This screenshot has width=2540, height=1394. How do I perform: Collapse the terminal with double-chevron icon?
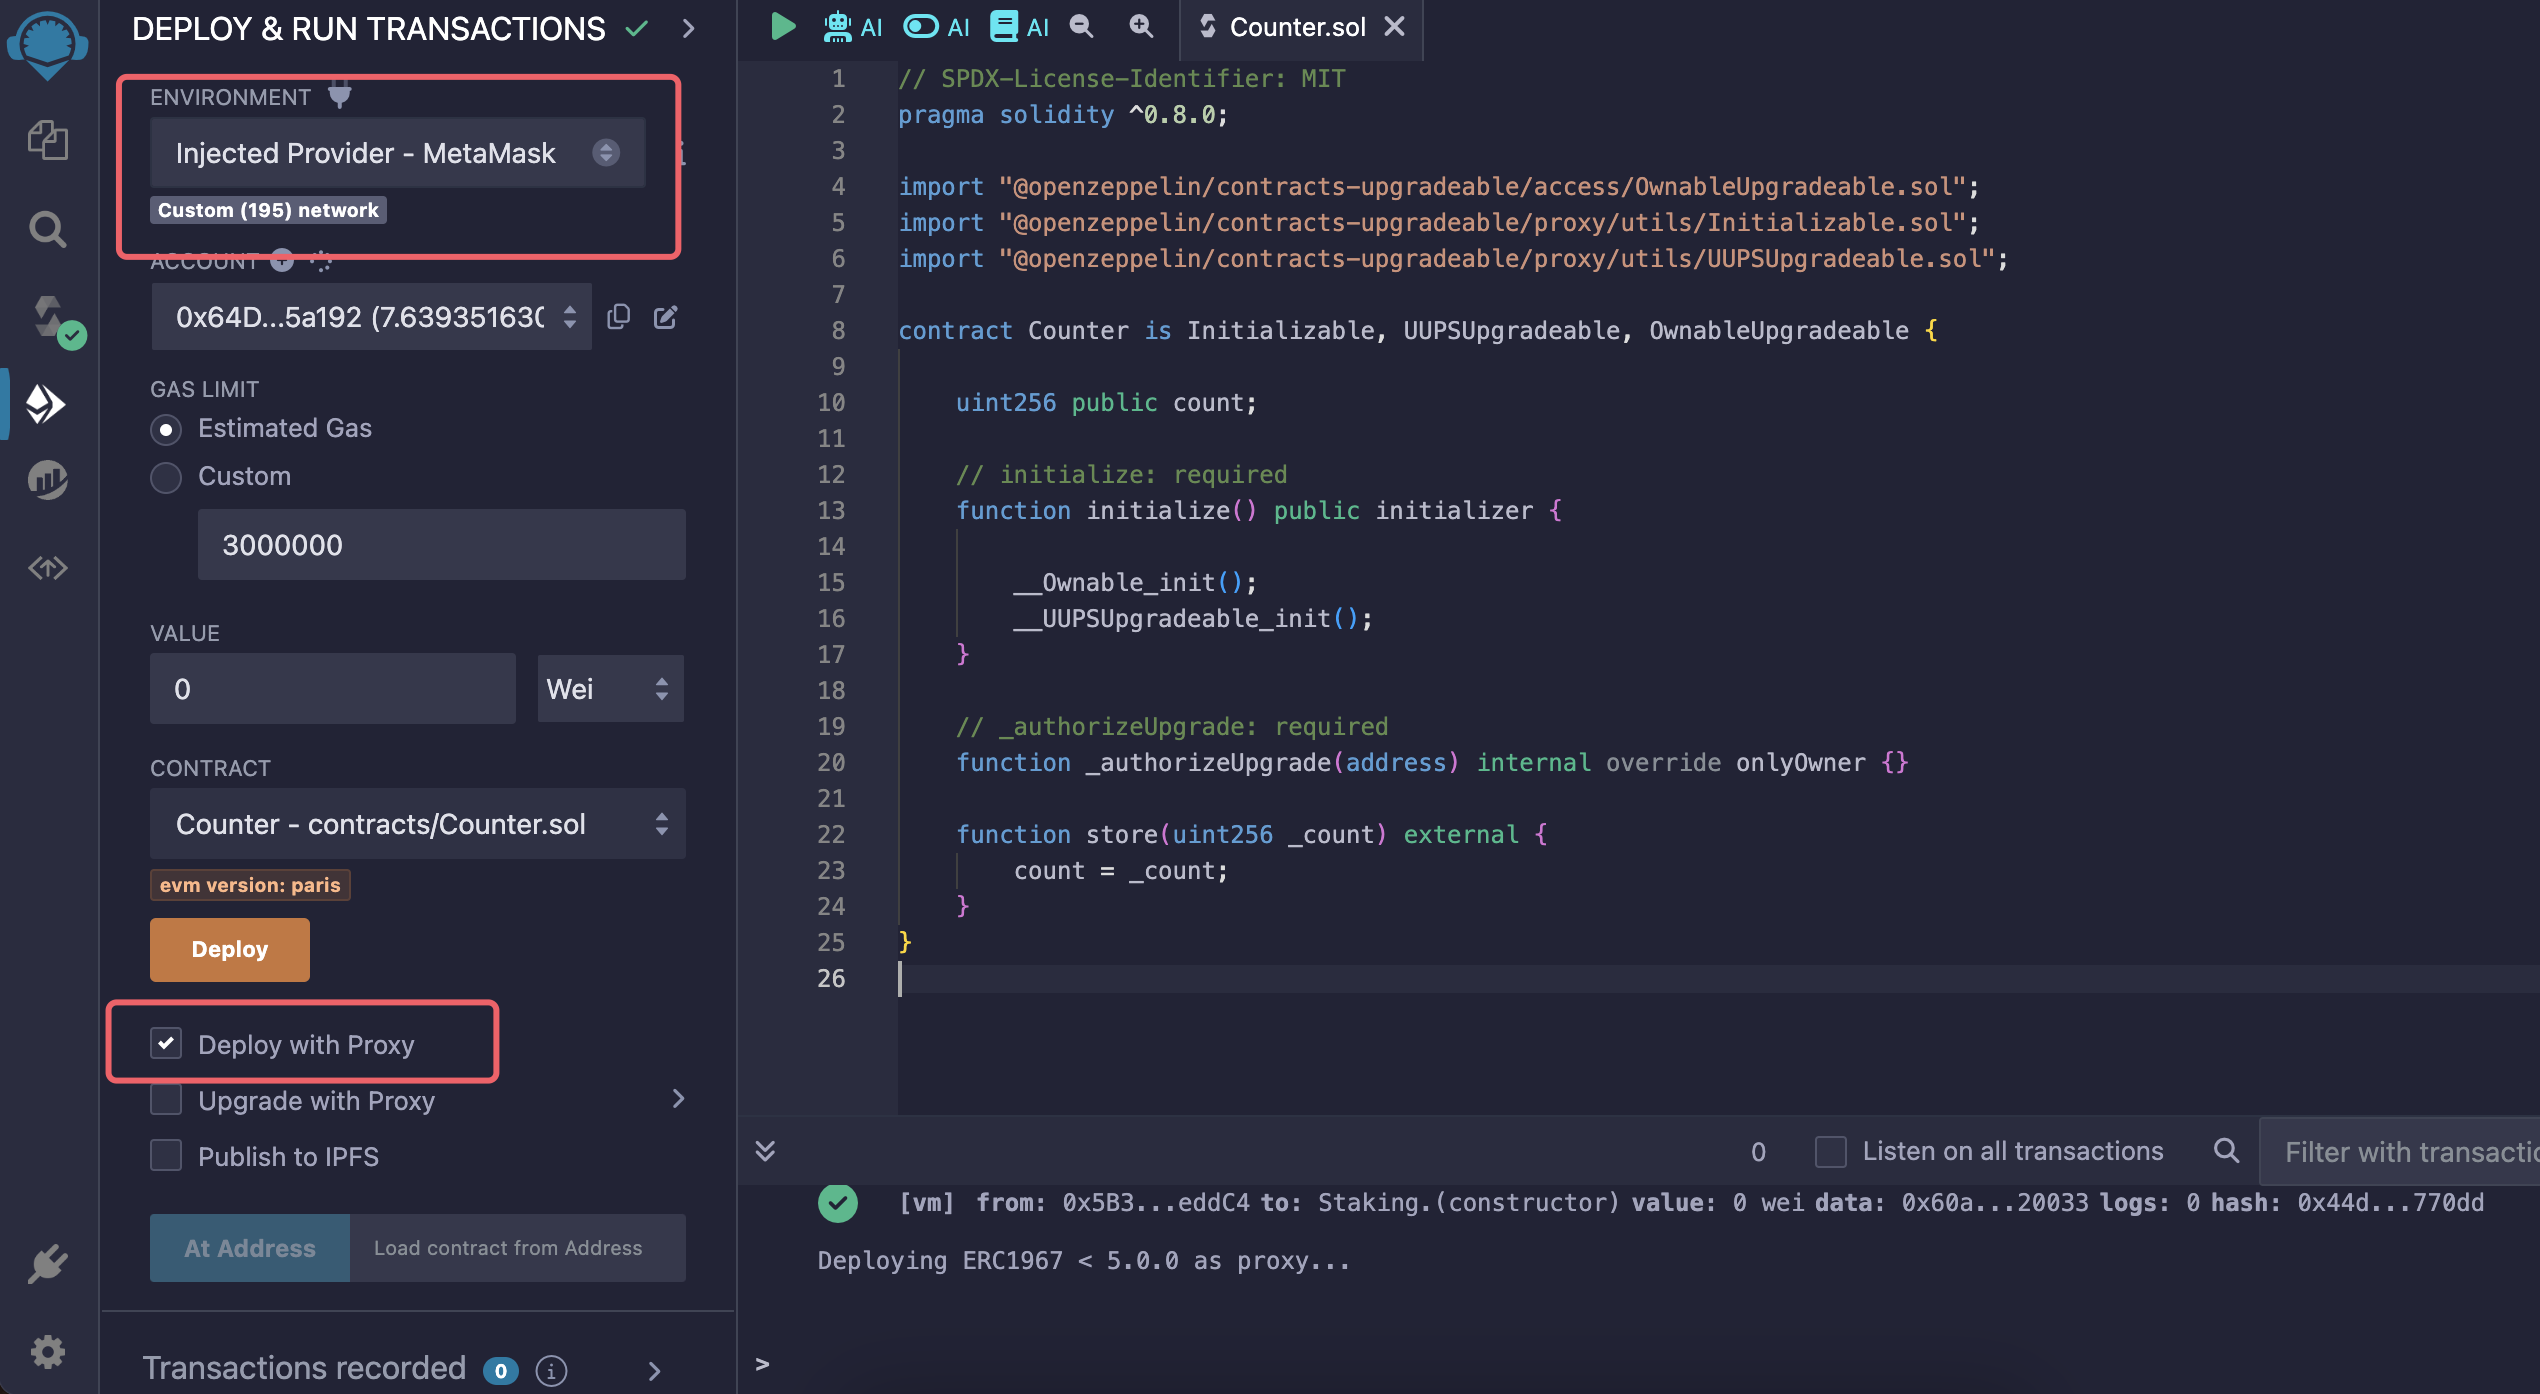point(765,1151)
